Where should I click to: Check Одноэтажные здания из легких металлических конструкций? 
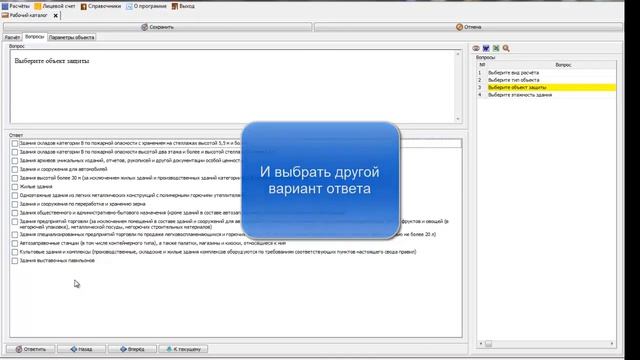[x=15, y=196]
